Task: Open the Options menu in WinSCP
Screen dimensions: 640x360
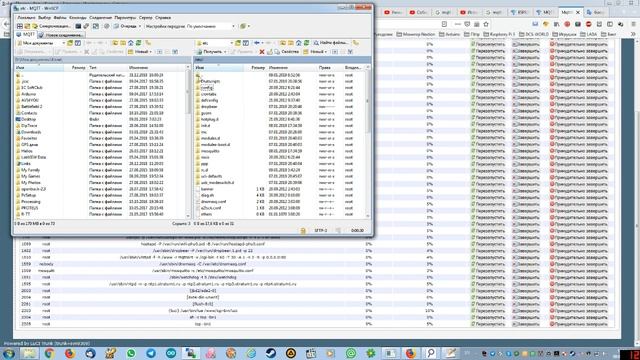Action: click(x=125, y=18)
